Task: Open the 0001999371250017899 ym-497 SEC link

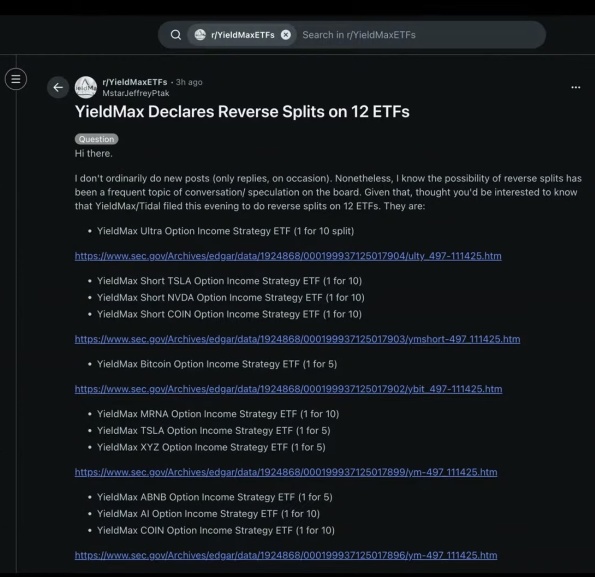Action: [286, 472]
